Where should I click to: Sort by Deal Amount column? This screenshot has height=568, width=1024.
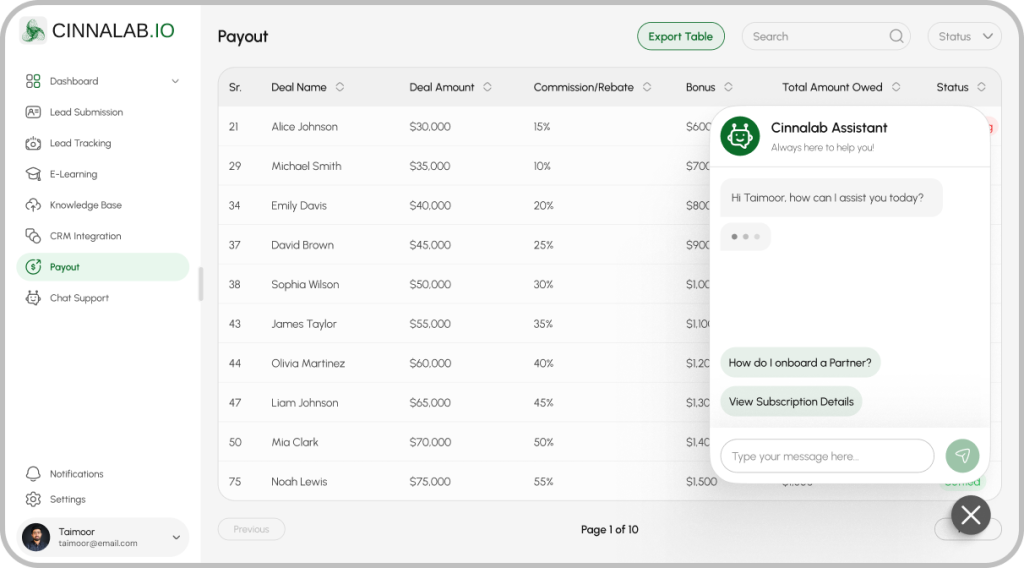pyautogui.click(x=487, y=87)
